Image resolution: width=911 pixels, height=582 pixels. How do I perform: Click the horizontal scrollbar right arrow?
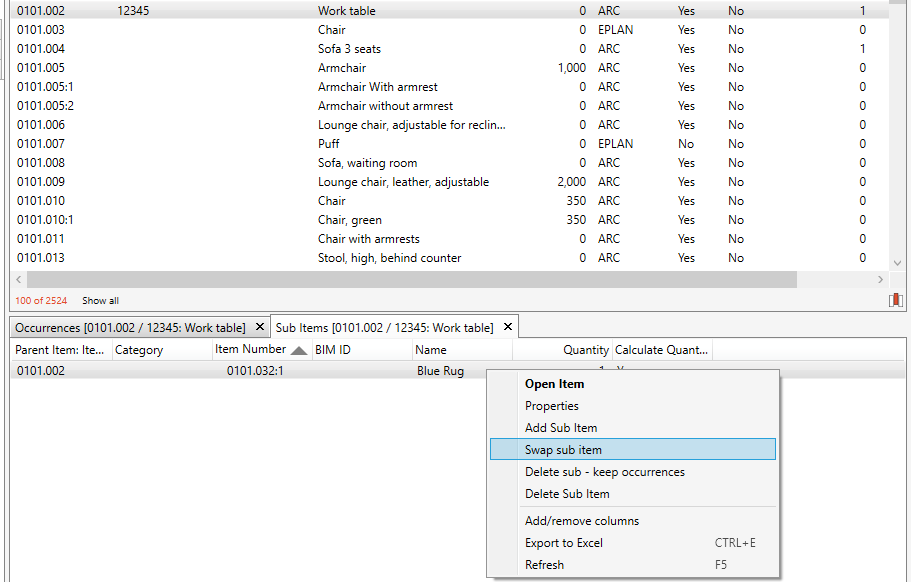pos(880,280)
